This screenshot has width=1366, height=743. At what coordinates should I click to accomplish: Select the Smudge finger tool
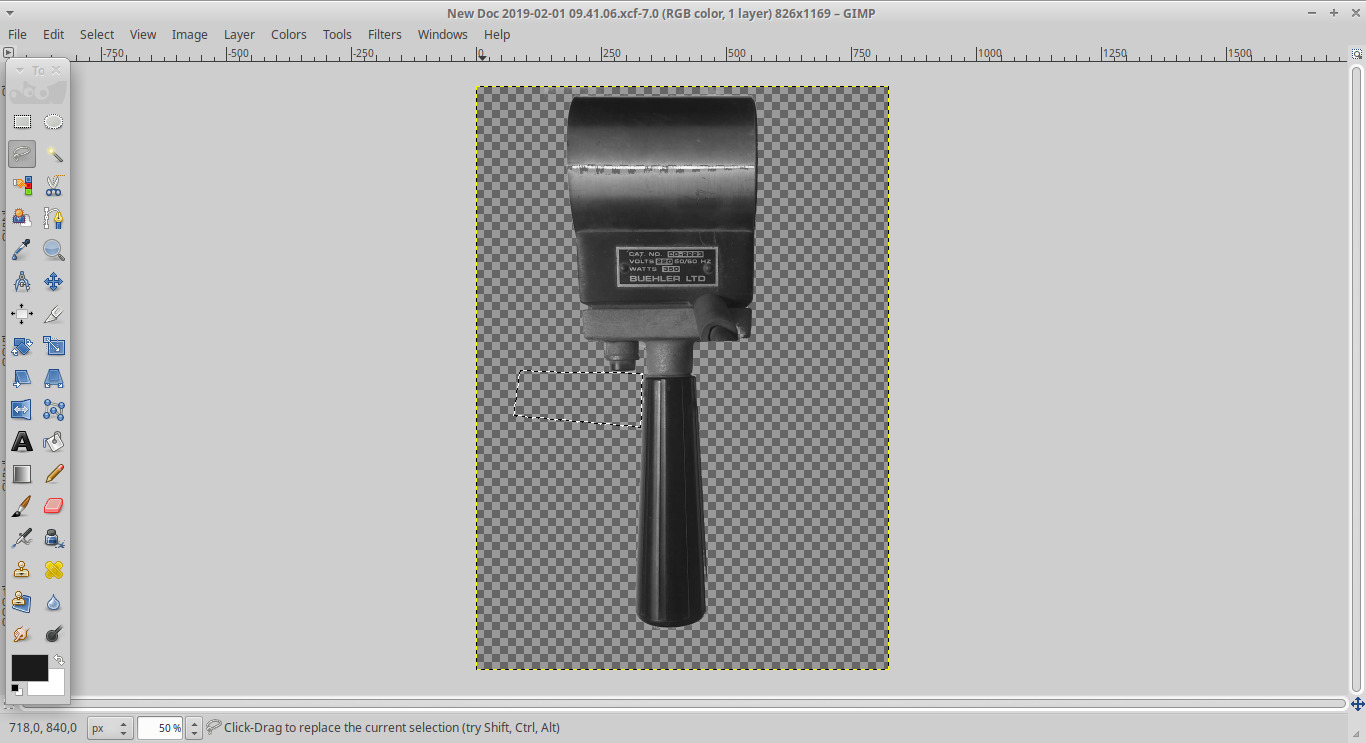point(22,634)
